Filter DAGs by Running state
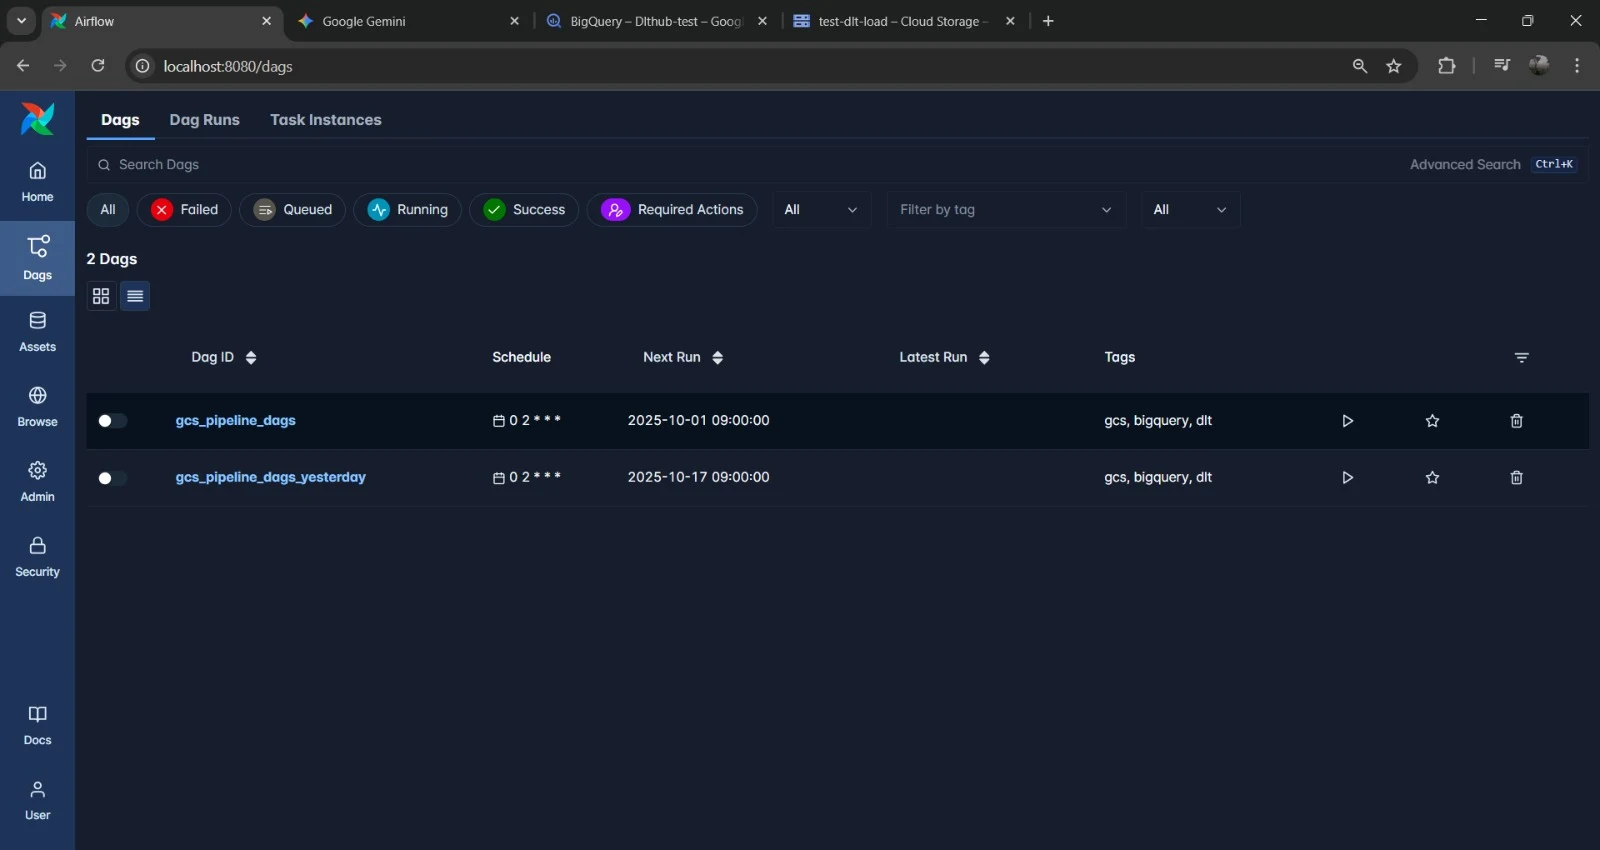Viewport: 1600px width, 850px height. pyautogui.click(x=407, y=210)
